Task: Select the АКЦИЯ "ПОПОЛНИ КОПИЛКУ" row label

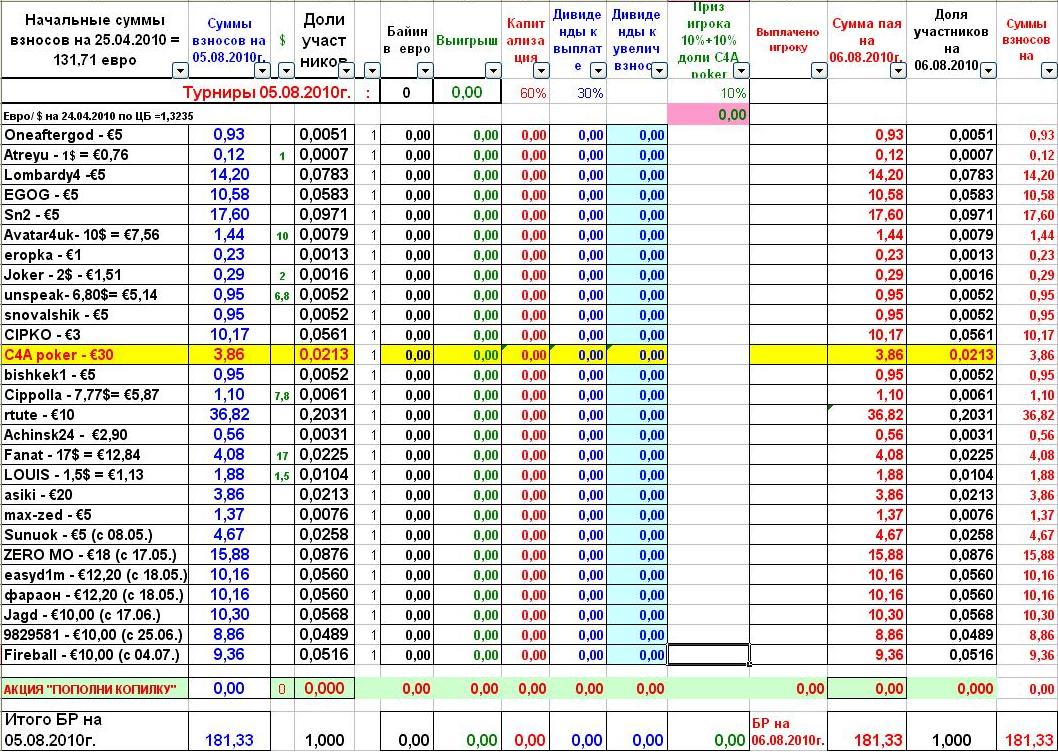Action: click(95, 689)
